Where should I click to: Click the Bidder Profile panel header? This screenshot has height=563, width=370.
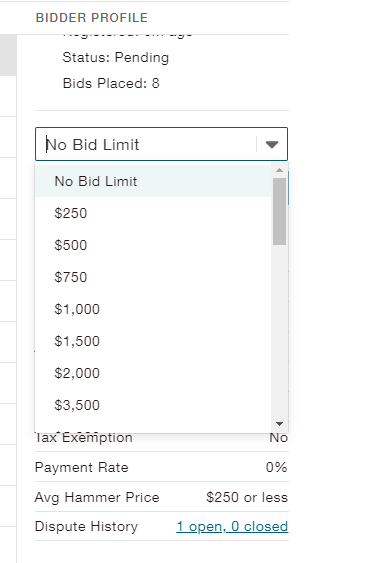(x=92, y=18)
